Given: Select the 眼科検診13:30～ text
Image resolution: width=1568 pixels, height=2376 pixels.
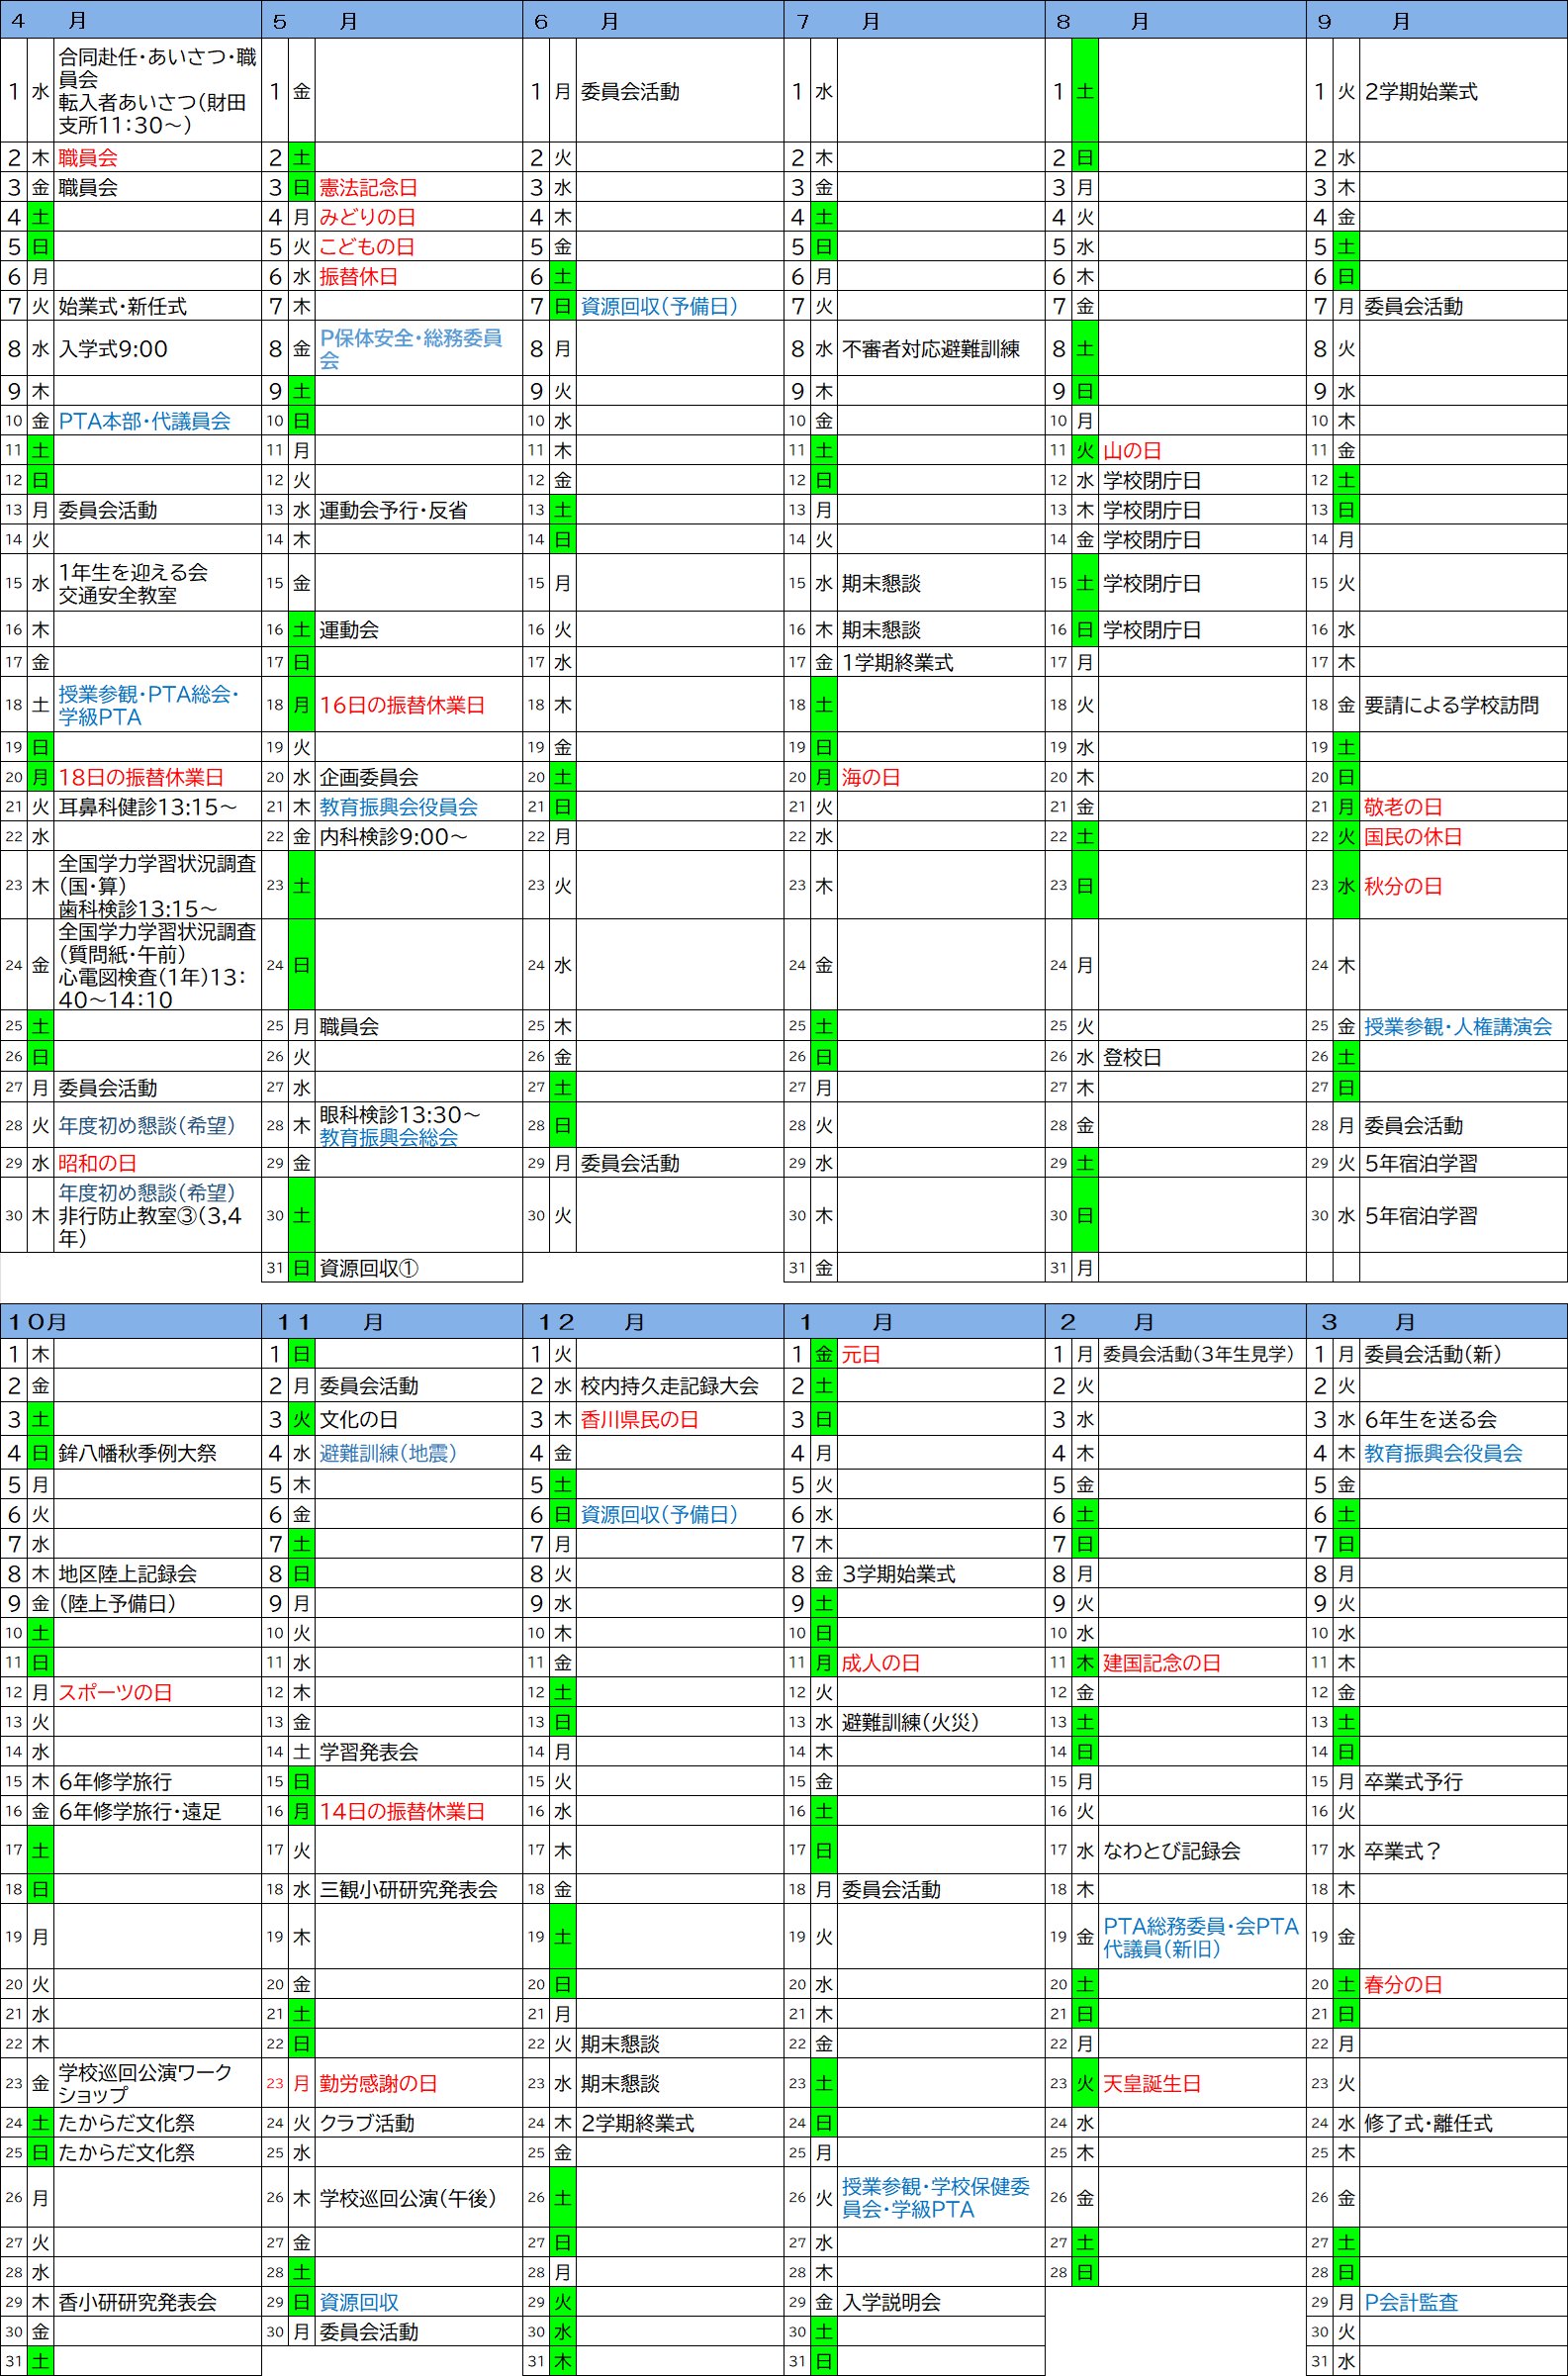Looking at the screenshot, I should [x=400, y=1115].
